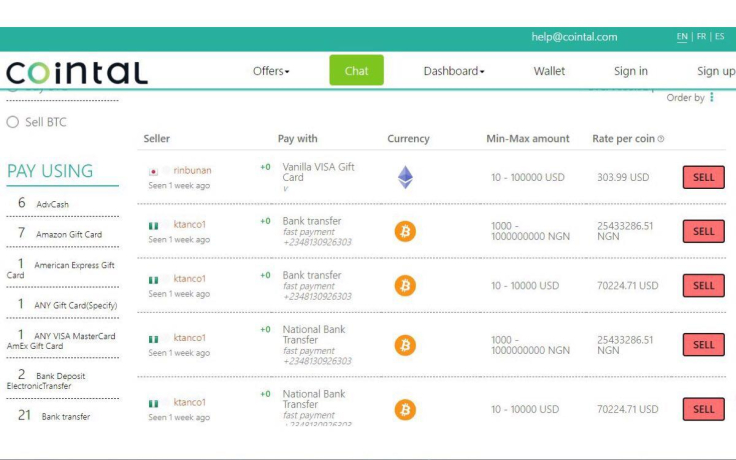Image resolution: width=736 pixels, height=460 pixels.
Task: Open ktanco1 profile in 25433286.51 NGN Bank transfer row
Action: pyautogui.click(x=190, y=224)
